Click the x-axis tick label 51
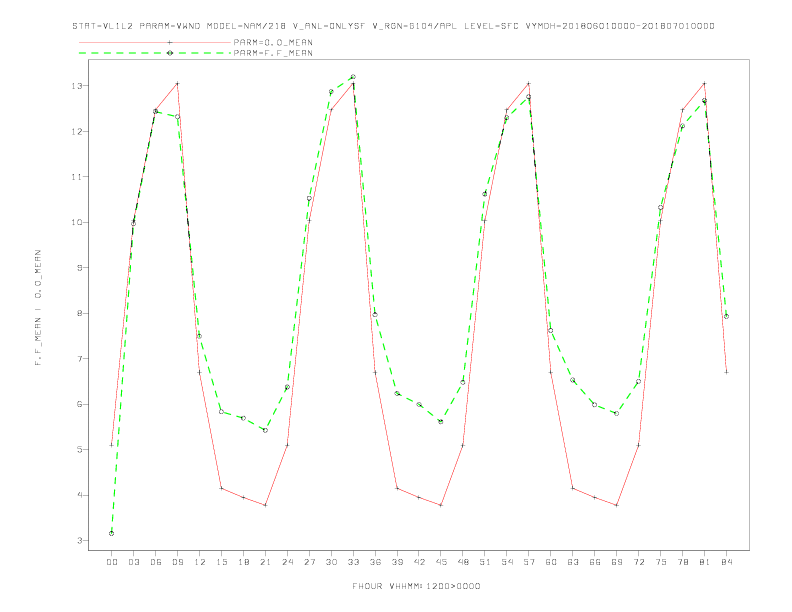 coord(485,562)
